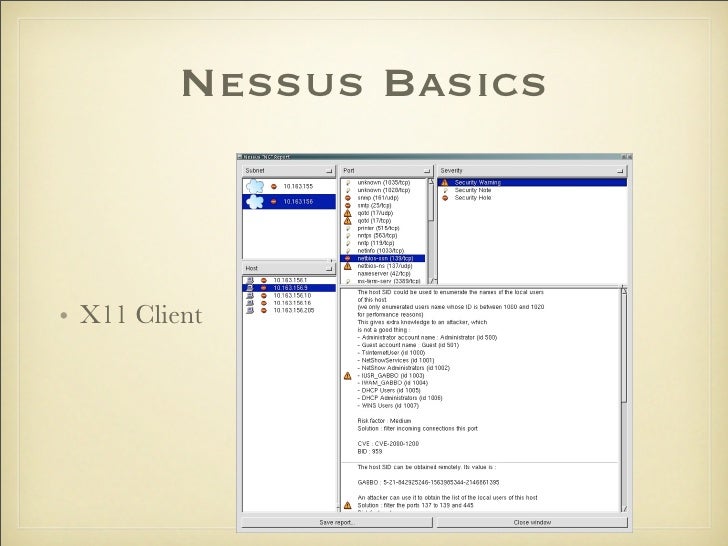728x546 pixels.
Task: Click warning triangle next to netbios-ns (137/udp)
Action: (x=348, y=266)
